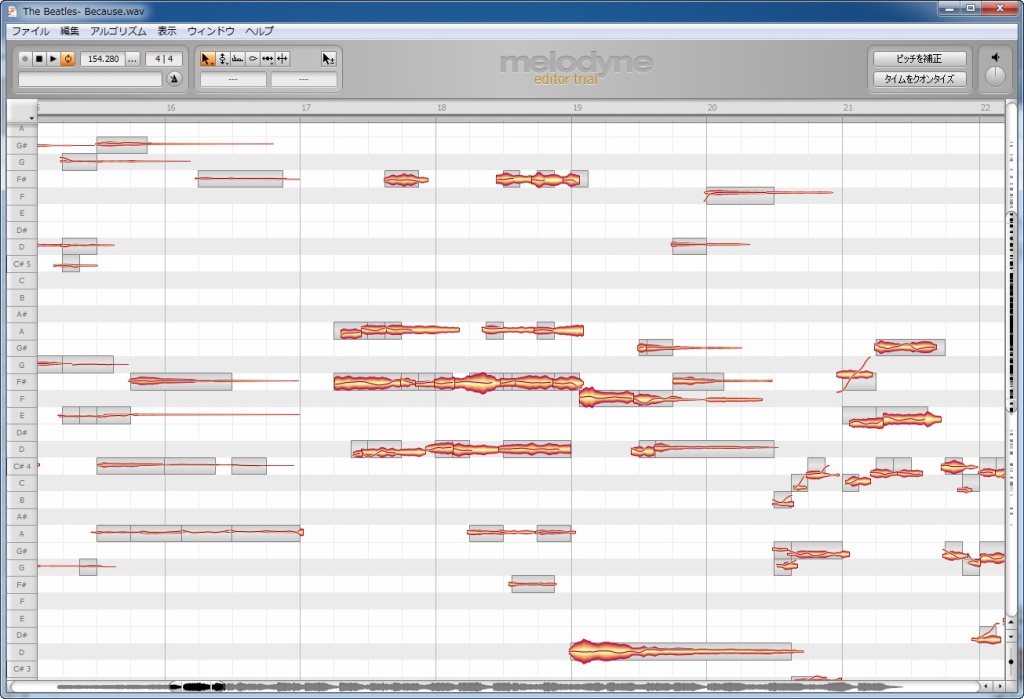
Task: Click the タイムをクオンタイズ button
Action: pyautogui.click(x=920, y=79)
